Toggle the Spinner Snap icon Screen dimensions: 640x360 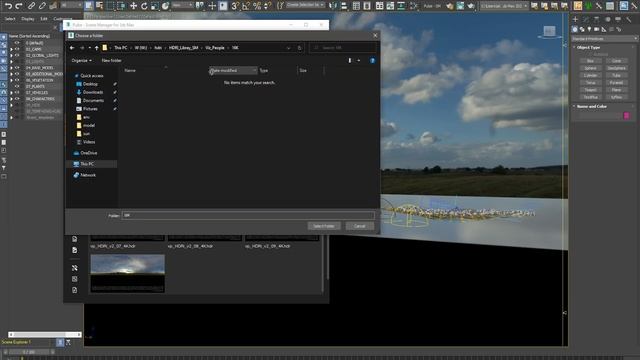(267, 6)
